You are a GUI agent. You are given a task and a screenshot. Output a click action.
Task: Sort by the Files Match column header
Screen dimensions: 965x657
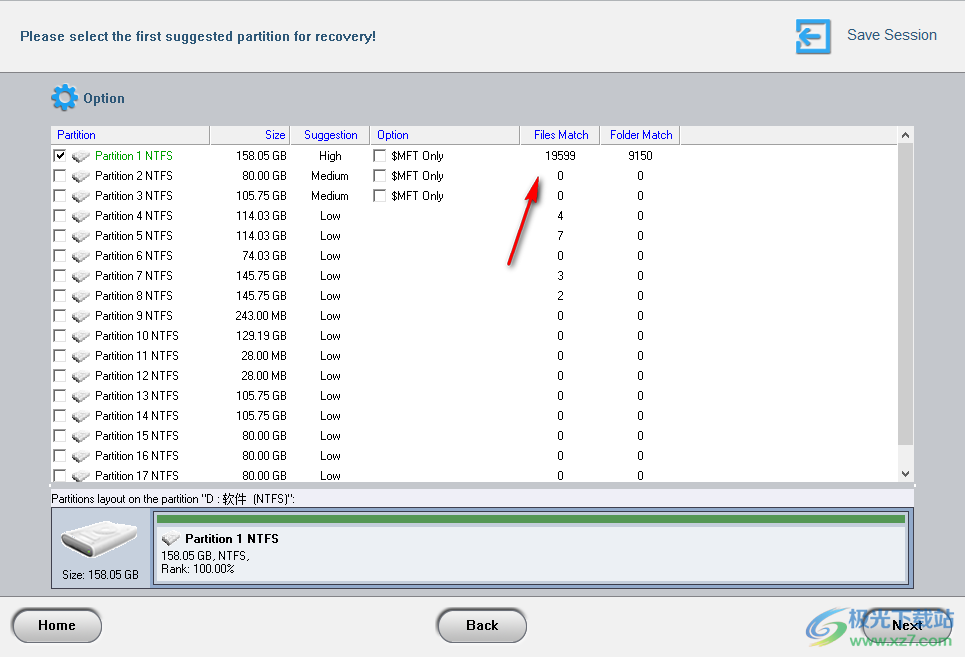coord(560,135)
